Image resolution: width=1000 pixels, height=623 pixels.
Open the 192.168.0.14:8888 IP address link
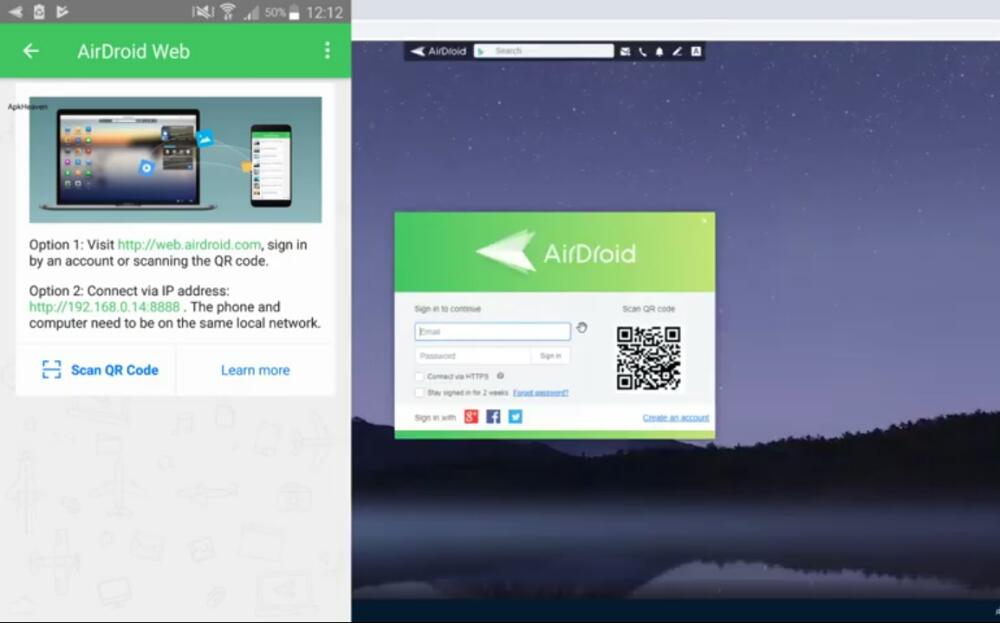point(105,307)
